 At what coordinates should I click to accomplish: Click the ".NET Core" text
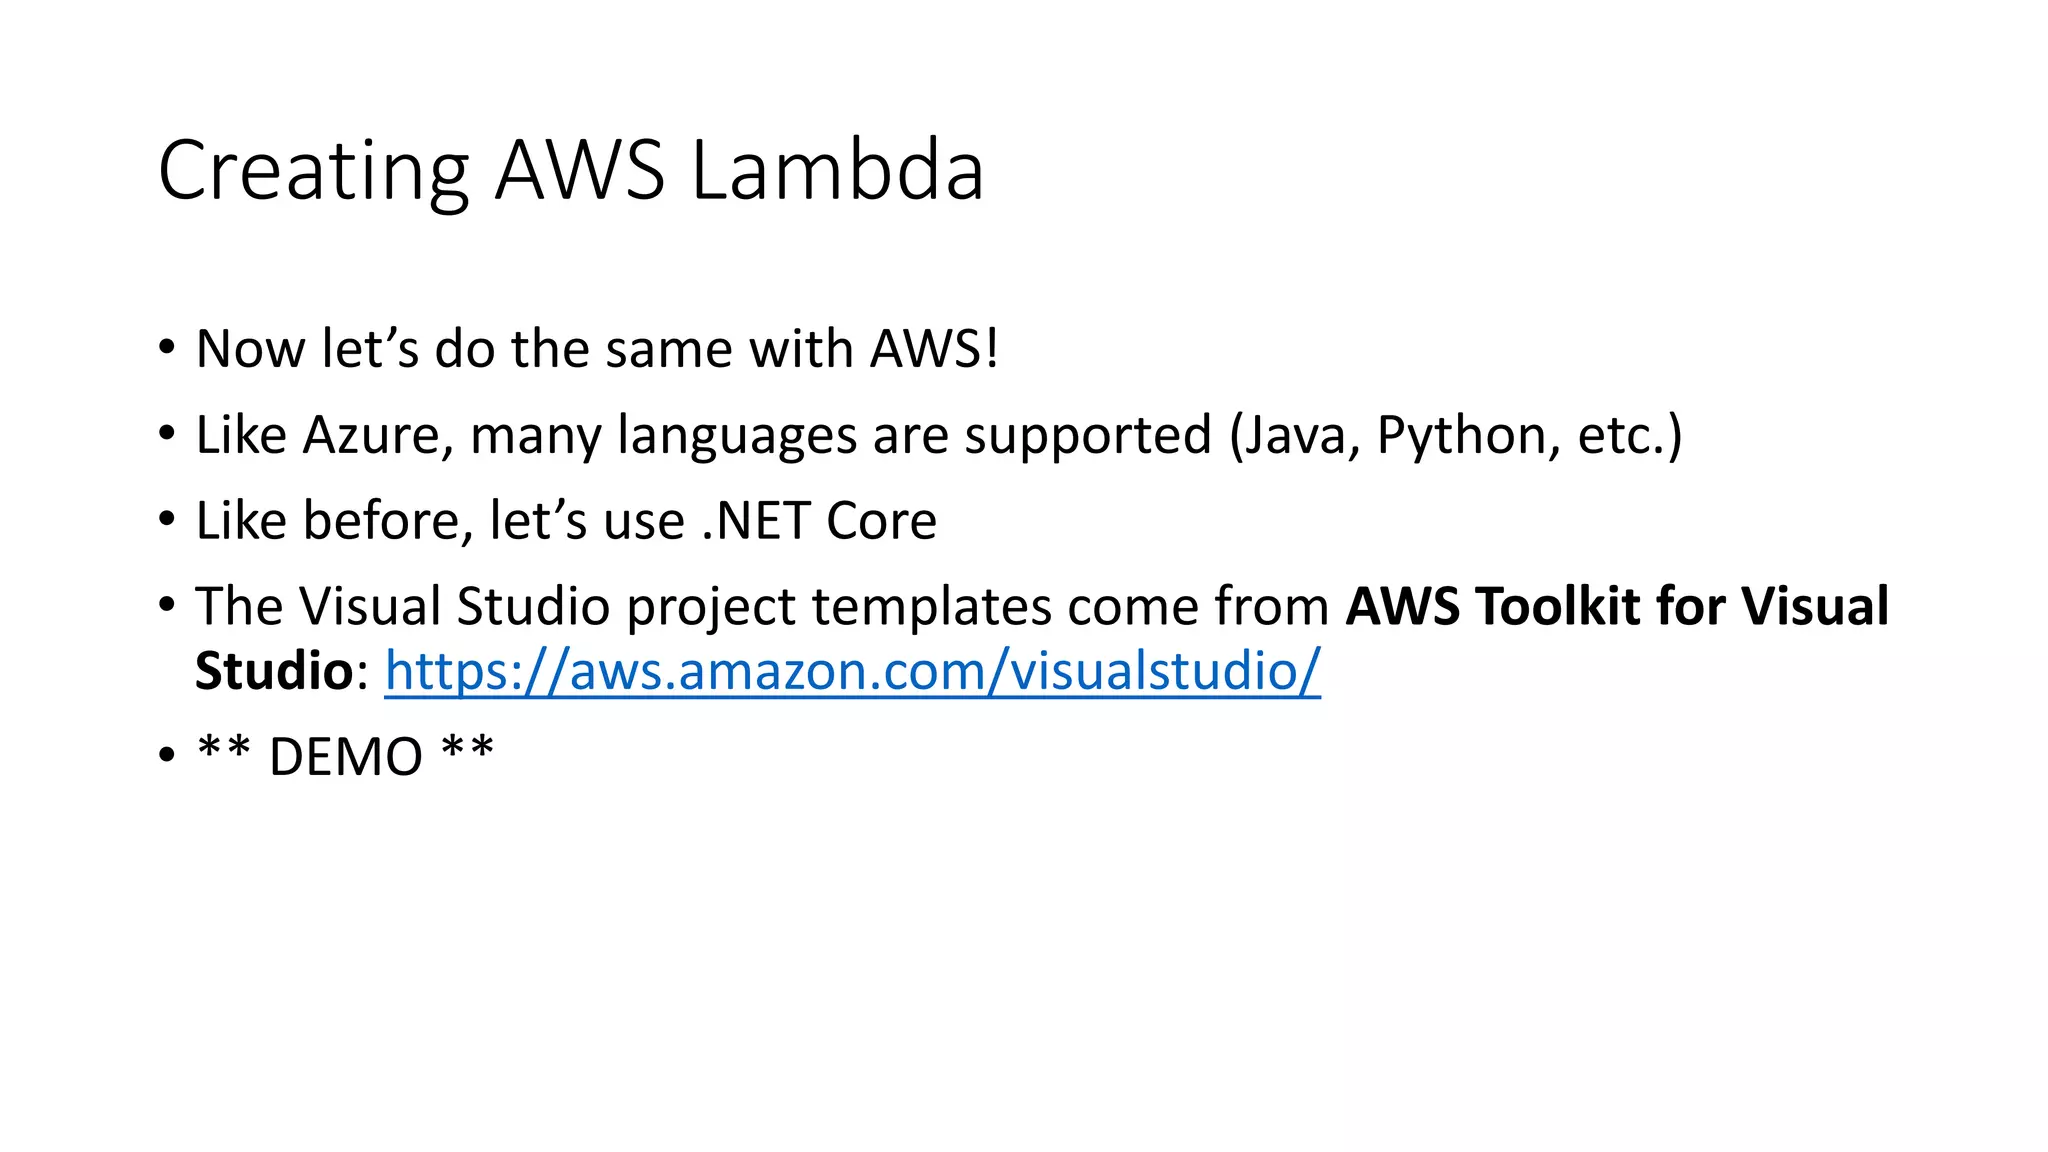pyautogui.click(x=819, y=521)
